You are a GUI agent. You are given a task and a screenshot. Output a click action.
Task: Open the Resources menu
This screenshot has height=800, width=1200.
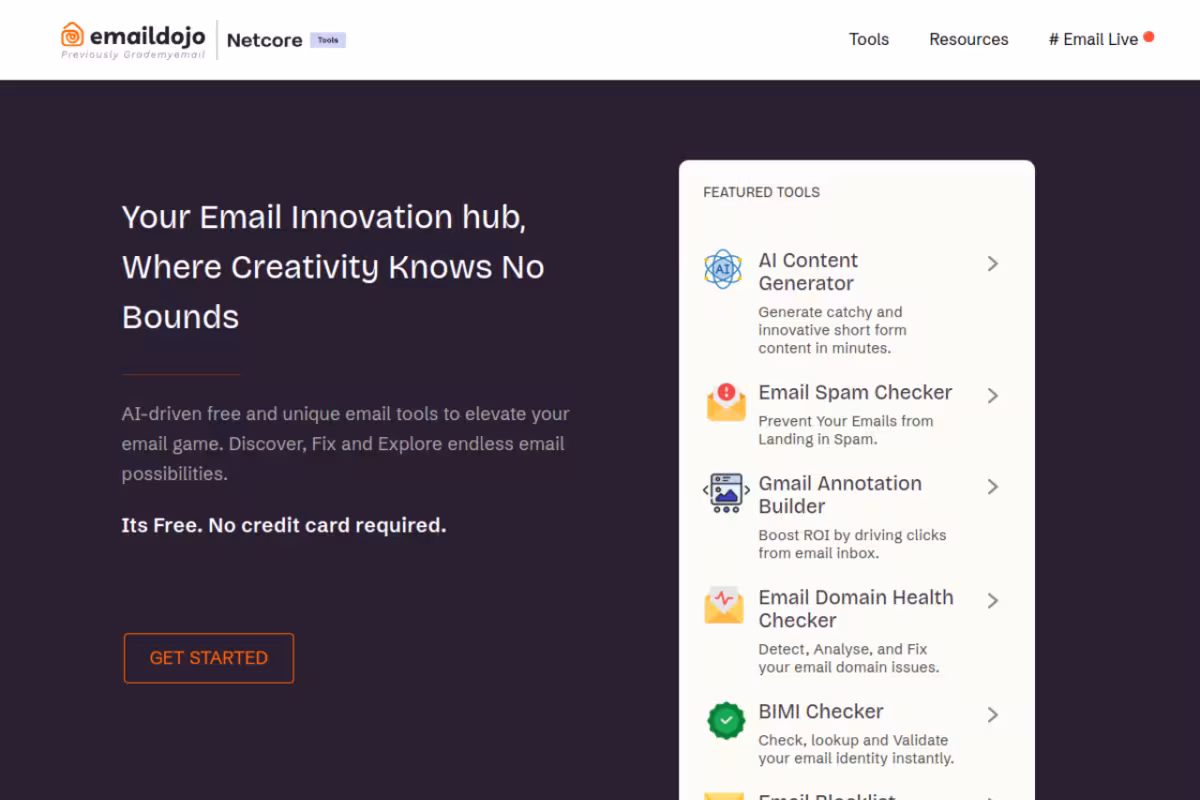[x=969, y=39]
